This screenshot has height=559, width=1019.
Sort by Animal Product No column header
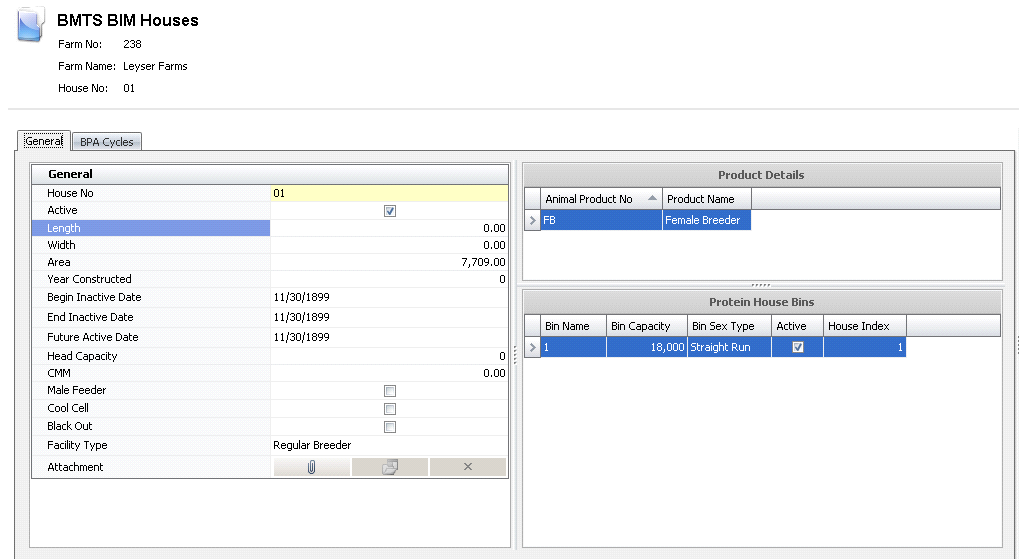pyautogui.click(x=600, y=199)
